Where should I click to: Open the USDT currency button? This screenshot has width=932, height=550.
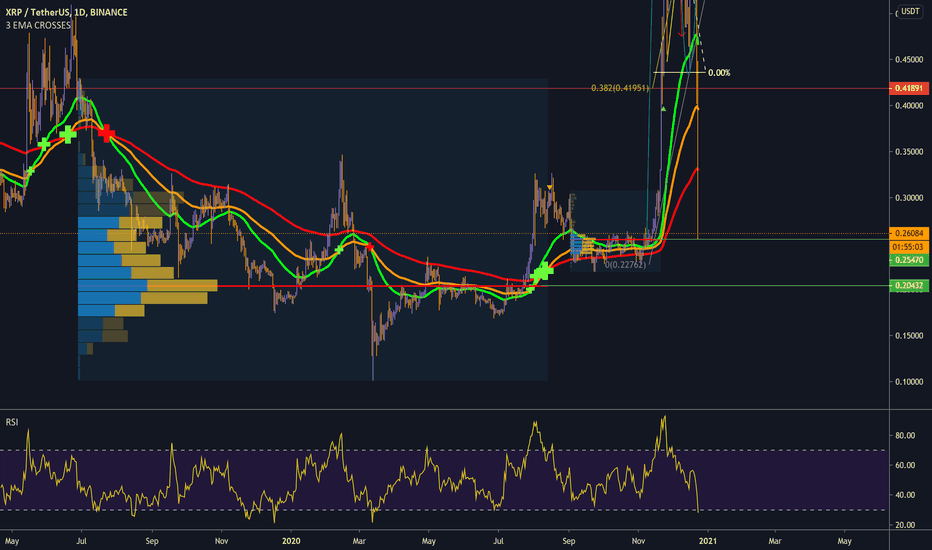click(x=910, y=11)
